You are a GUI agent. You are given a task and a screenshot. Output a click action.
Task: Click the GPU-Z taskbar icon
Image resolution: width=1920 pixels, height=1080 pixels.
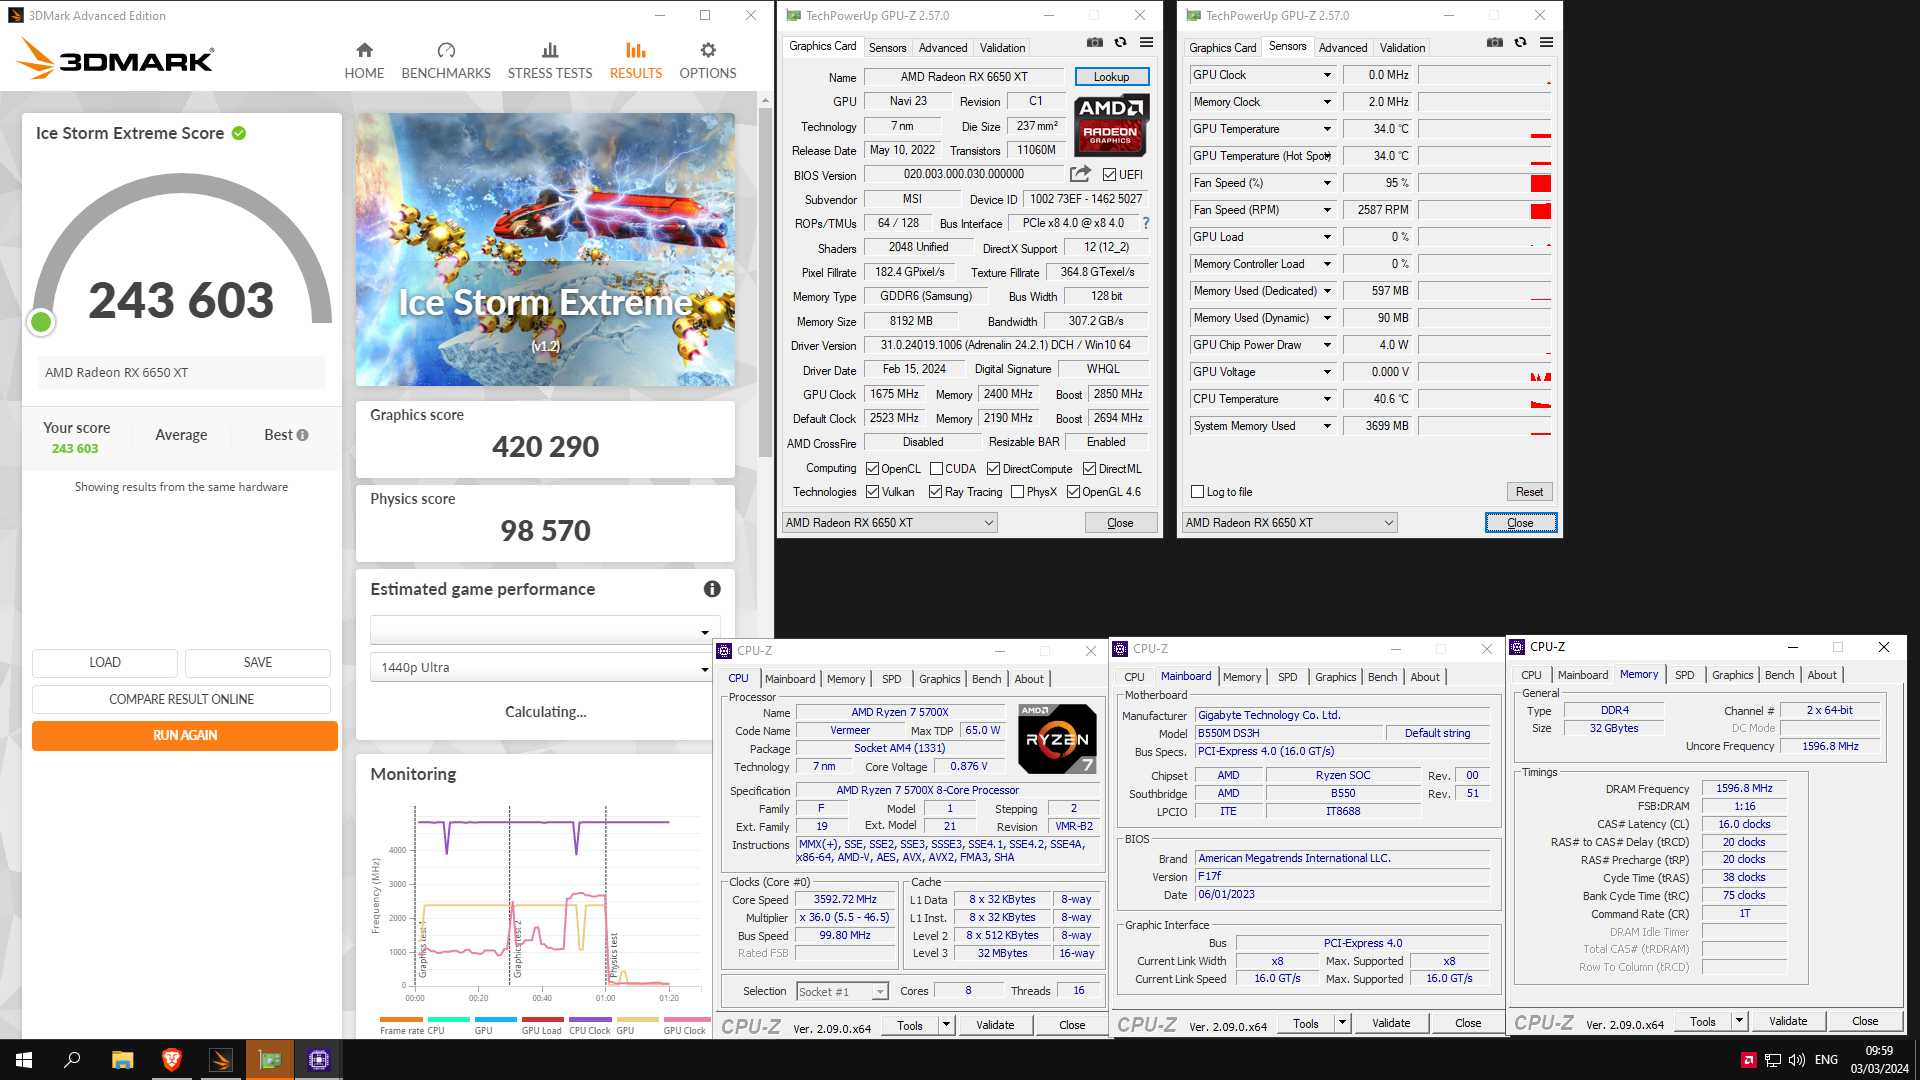pos(270,1060)
